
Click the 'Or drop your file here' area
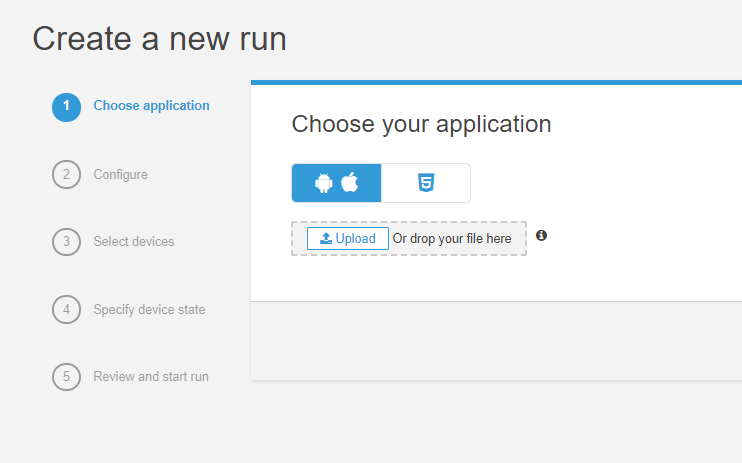[452, 239]
